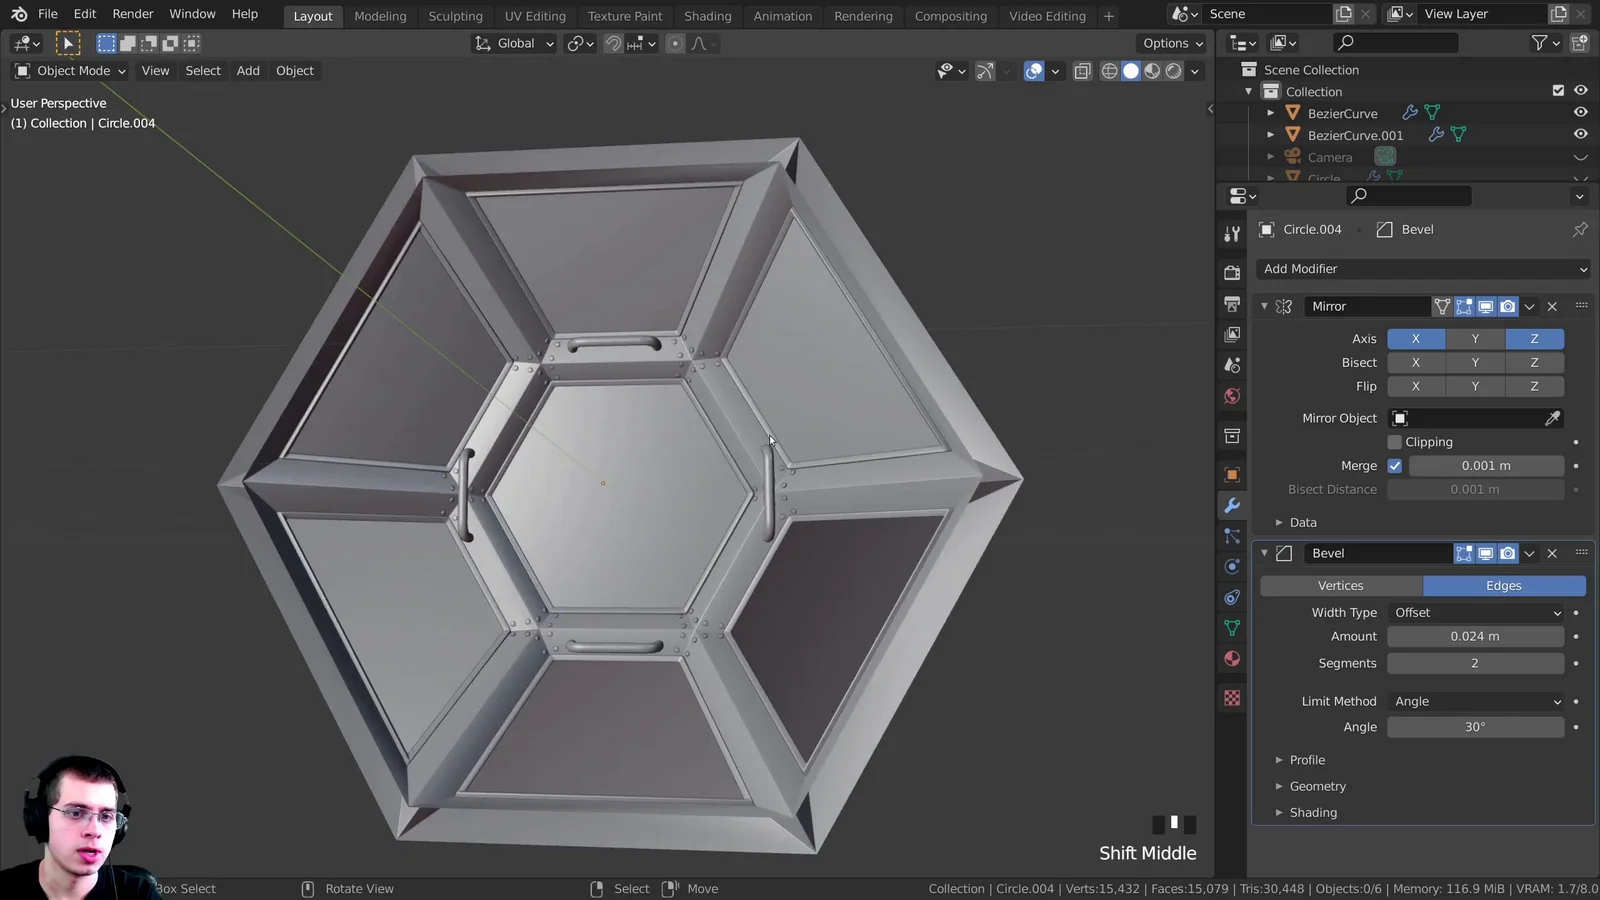Switch to rendered viewport shading
Image resolution: width=1600 pixels, height=900 pixels.
click(1174, 71)
